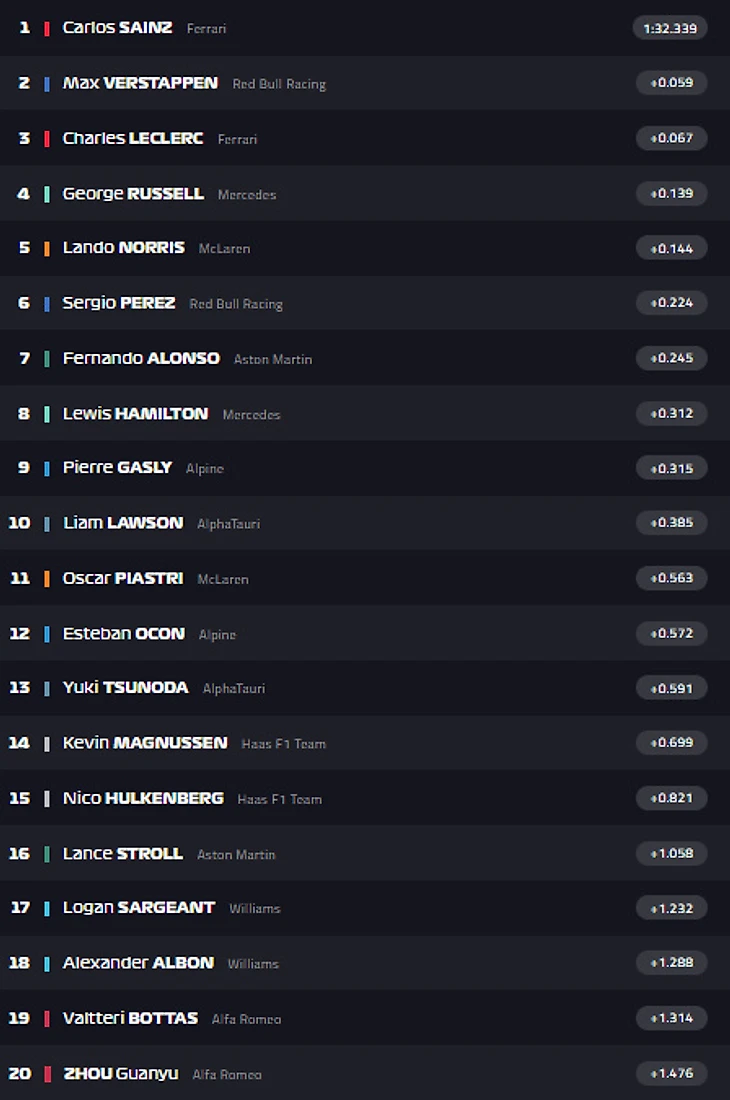Select the Red Bull Racing label beside Sergio Perez
The width and height of the screenshot is (730, 1100).
coord(236,304)
